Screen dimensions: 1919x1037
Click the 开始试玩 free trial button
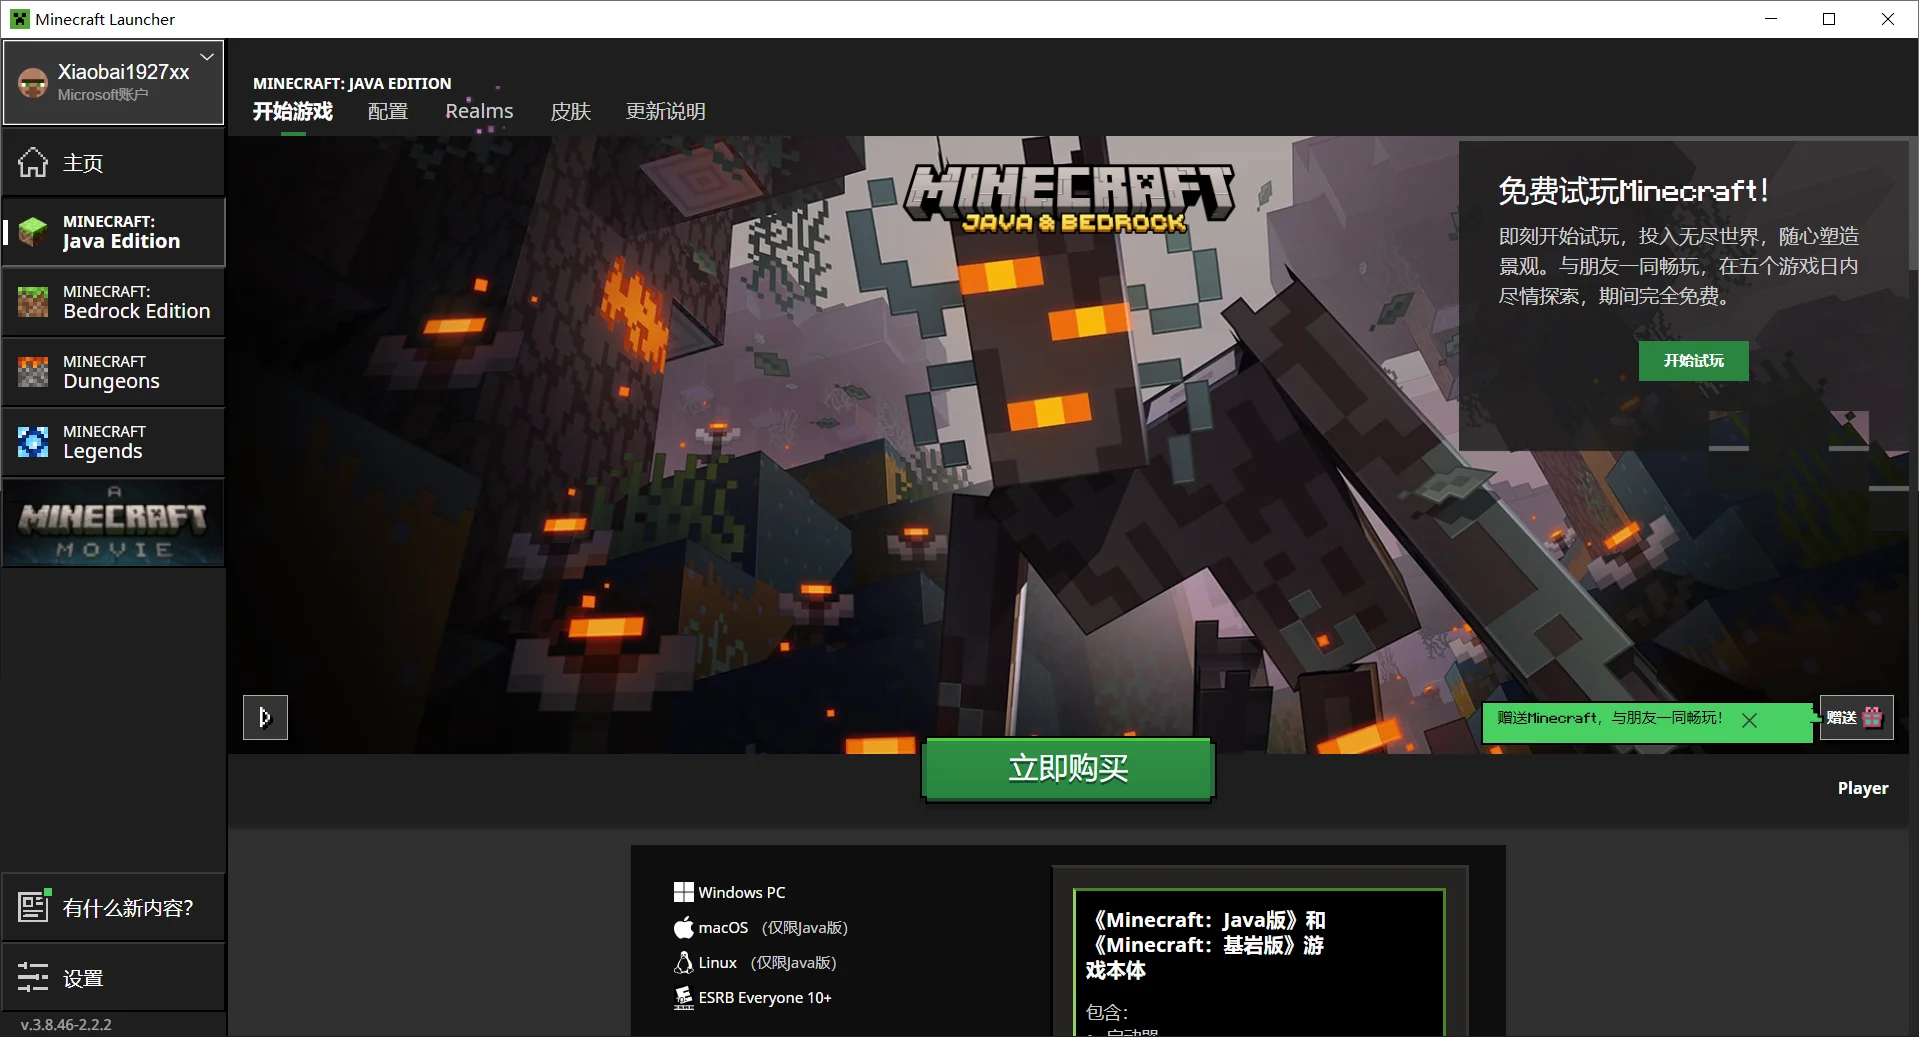(x=1693, y=361)
